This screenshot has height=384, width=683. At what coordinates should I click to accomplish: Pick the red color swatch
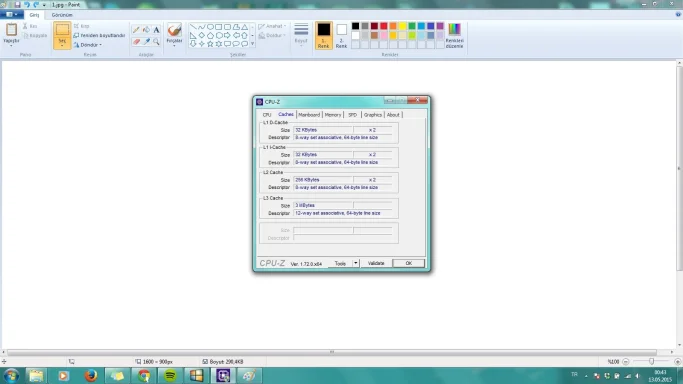click(x=384, y=26)
